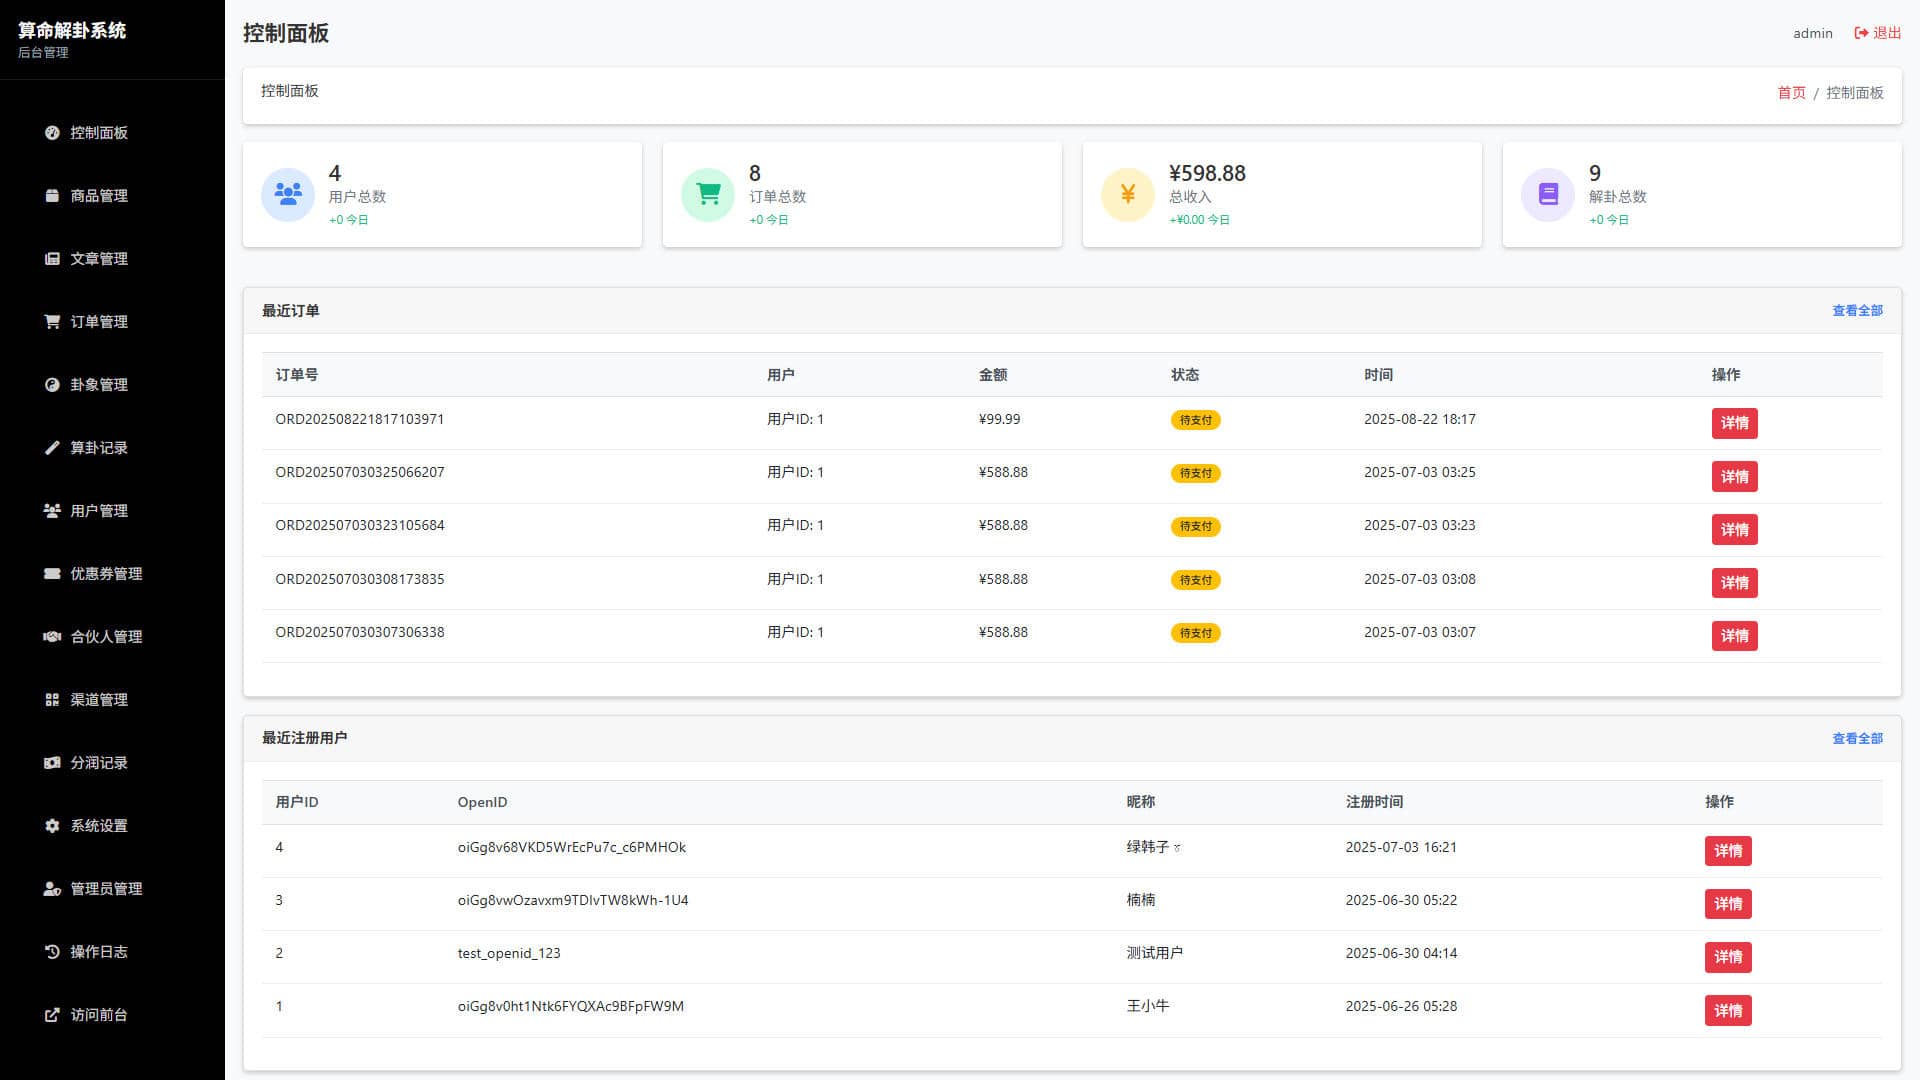Click the yen icon in 总收入 card
This screenshot has height=1080, width=1920.
(x=1128, y=194)
